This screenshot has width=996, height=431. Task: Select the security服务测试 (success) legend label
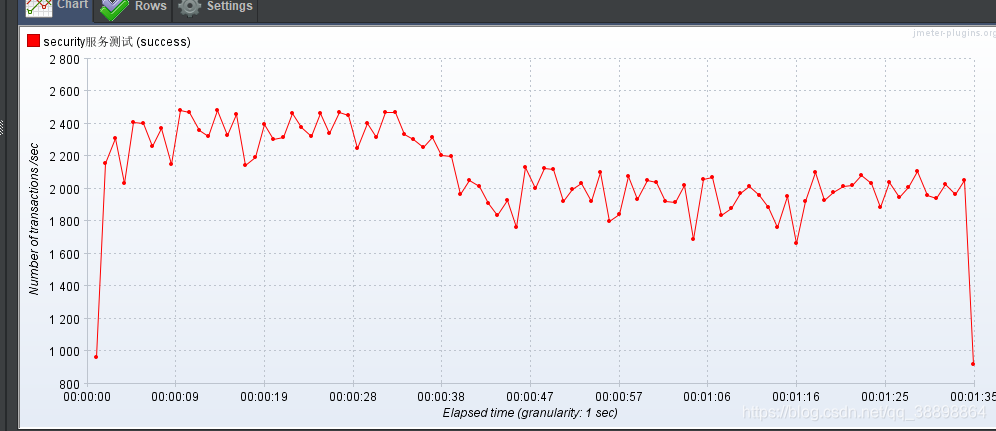tap(117, 42)
